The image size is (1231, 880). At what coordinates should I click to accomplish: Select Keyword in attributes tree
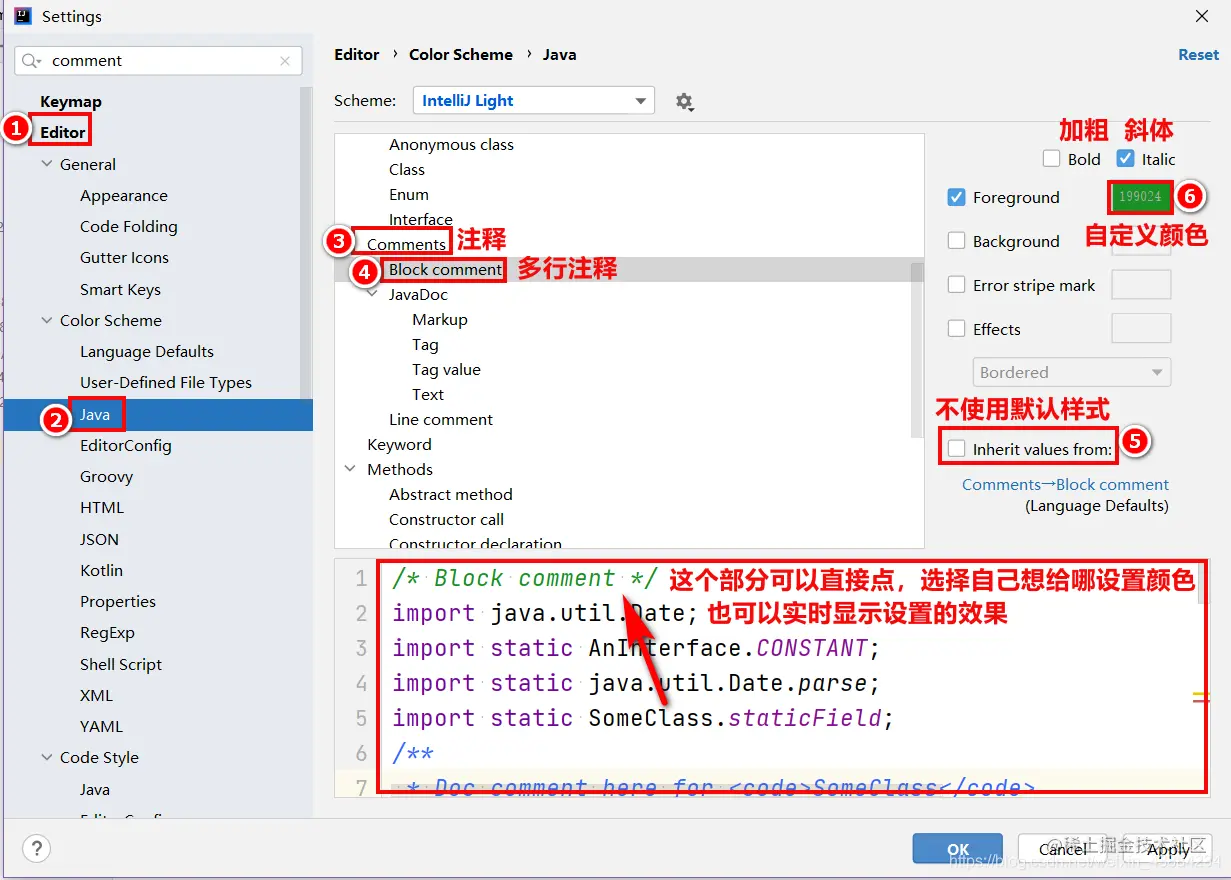(400, 445)
